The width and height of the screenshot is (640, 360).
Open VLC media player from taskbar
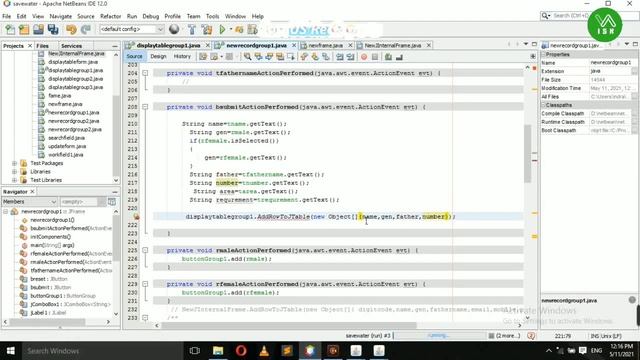pos(264,351)
